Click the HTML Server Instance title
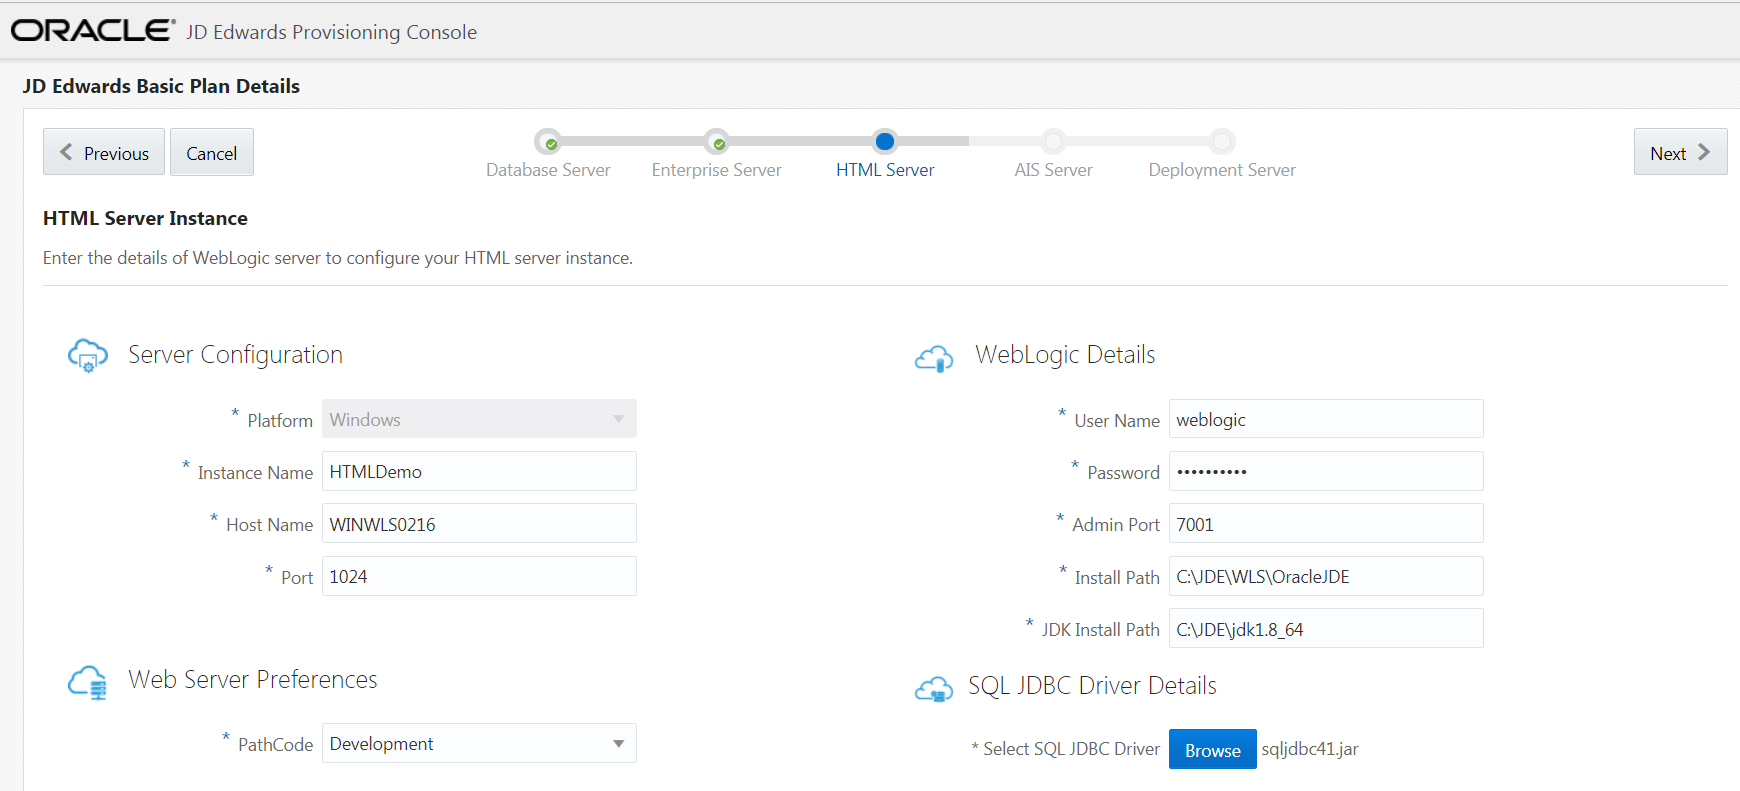The height and width of the screenshot is (791, 1740). (145, 218)
